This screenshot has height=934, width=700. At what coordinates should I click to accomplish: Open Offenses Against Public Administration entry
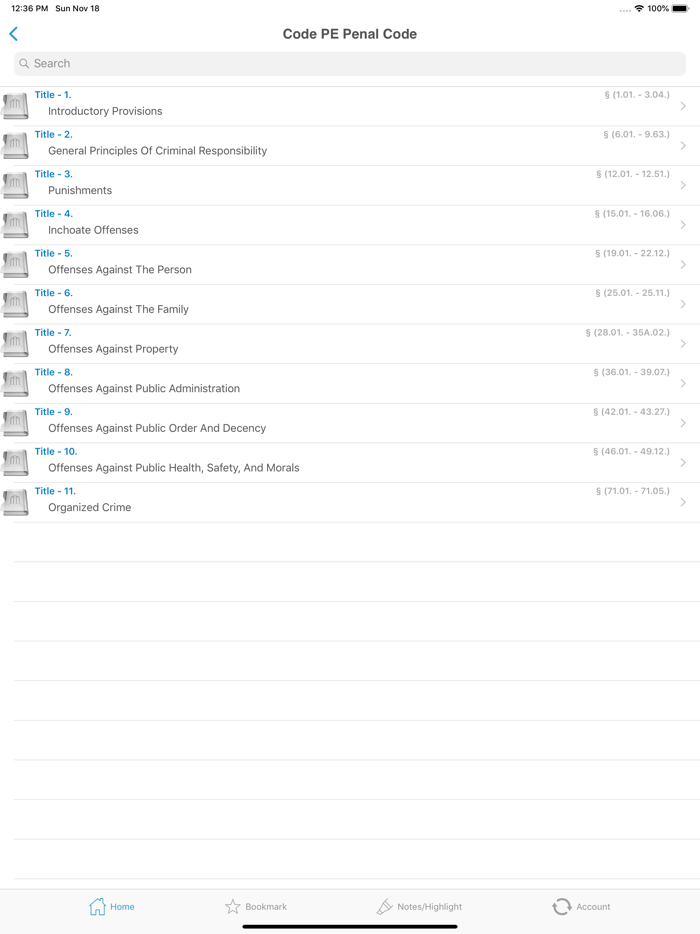[x=144, y=388]
